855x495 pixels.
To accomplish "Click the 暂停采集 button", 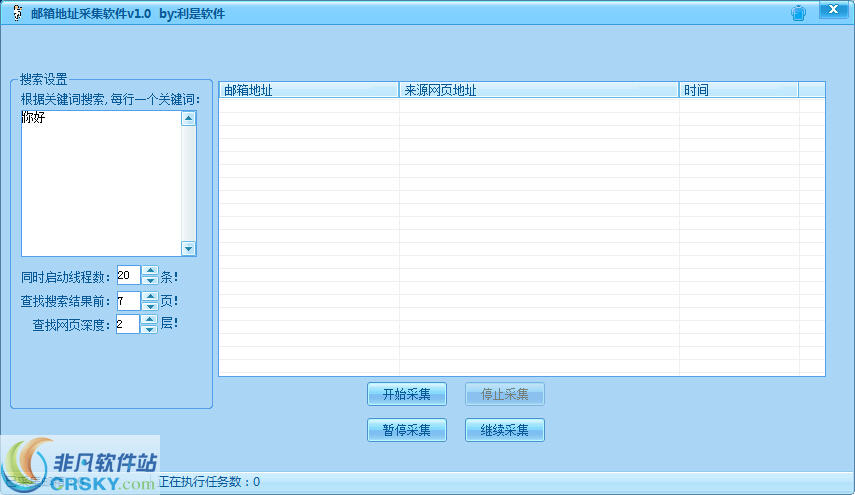I will [x=407, y=430].
